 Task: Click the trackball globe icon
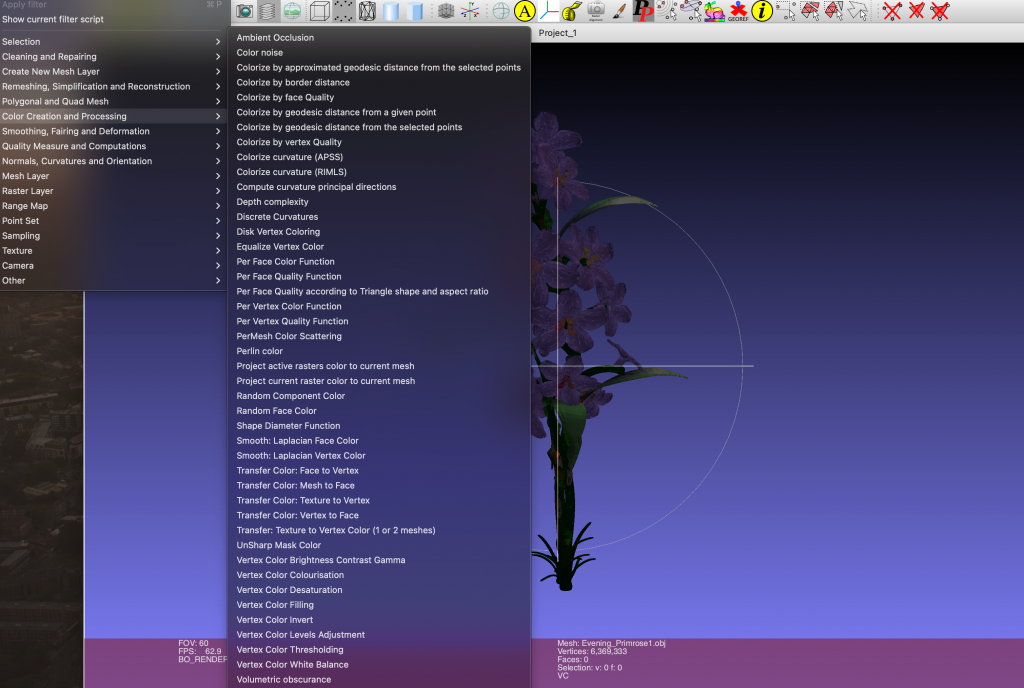[x=501, y=10]
